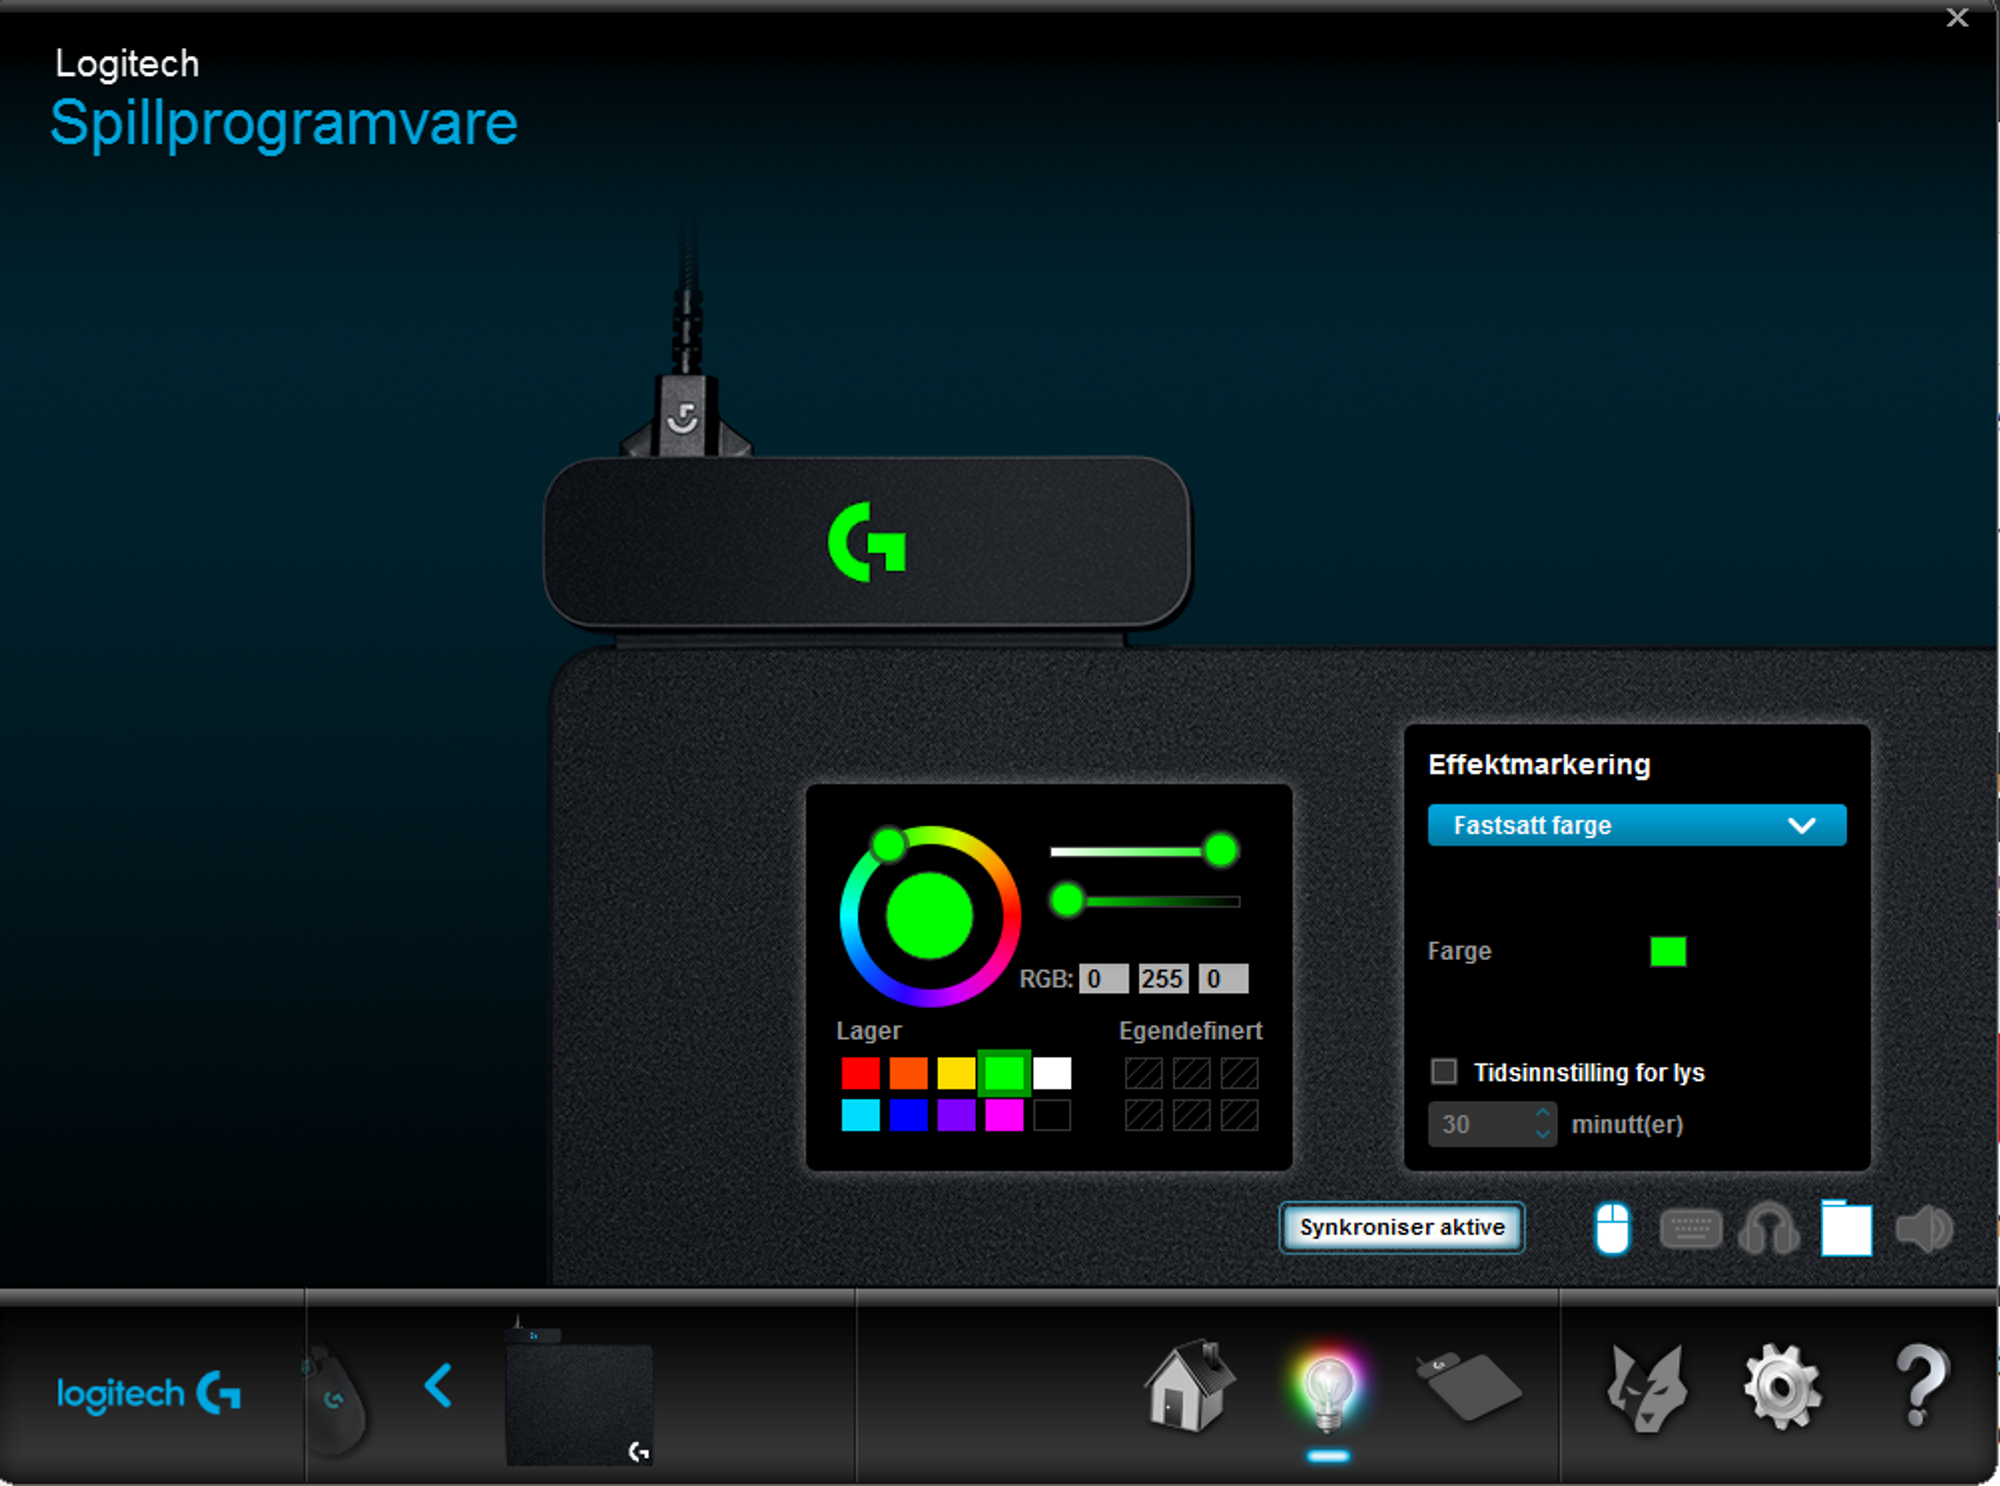Click the hue handle on color wheel

(x=888, y=845)
